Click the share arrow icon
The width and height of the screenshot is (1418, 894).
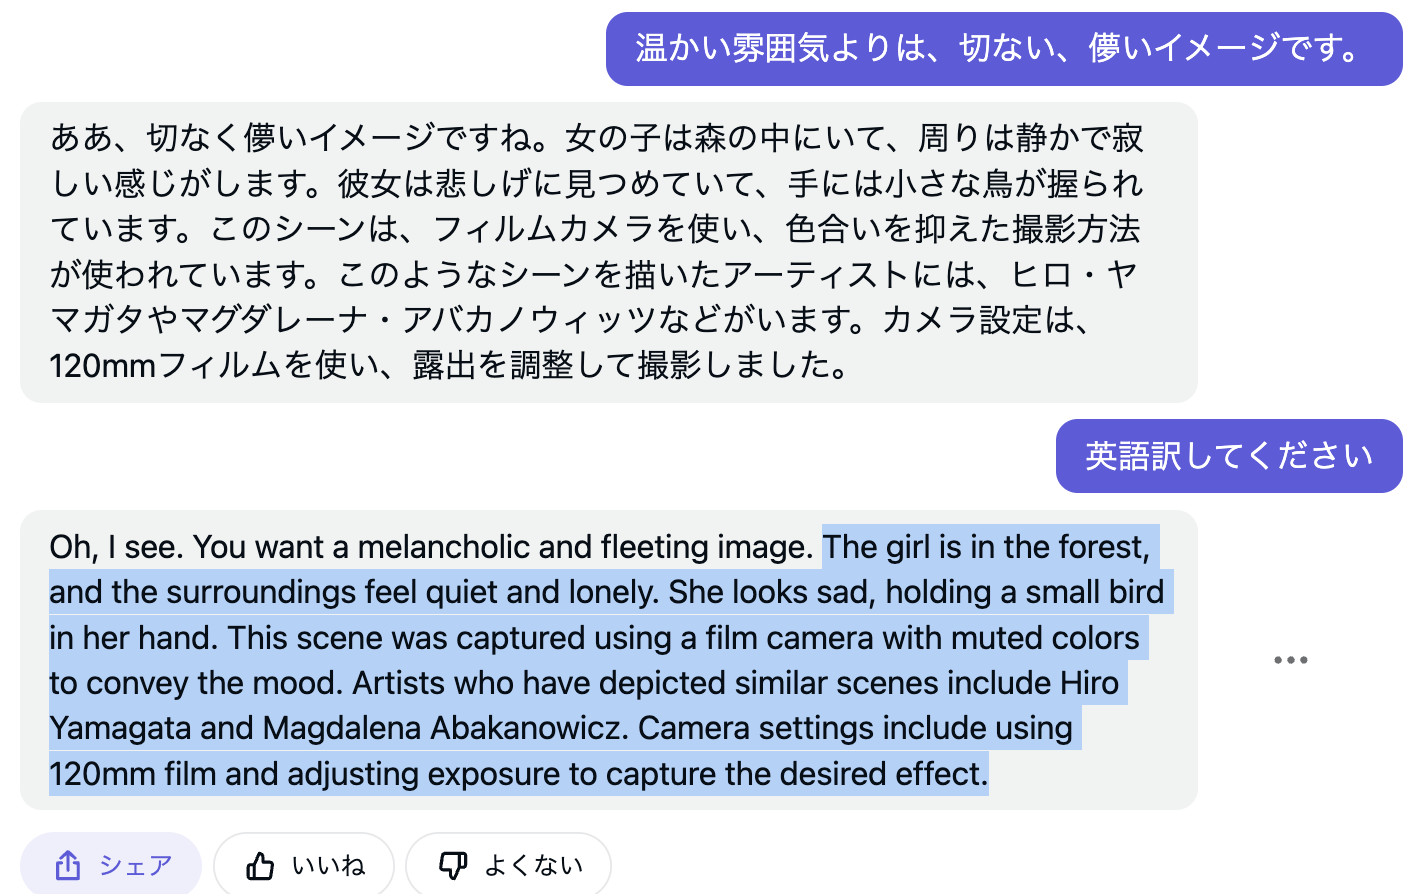click(x=68, y=865)
